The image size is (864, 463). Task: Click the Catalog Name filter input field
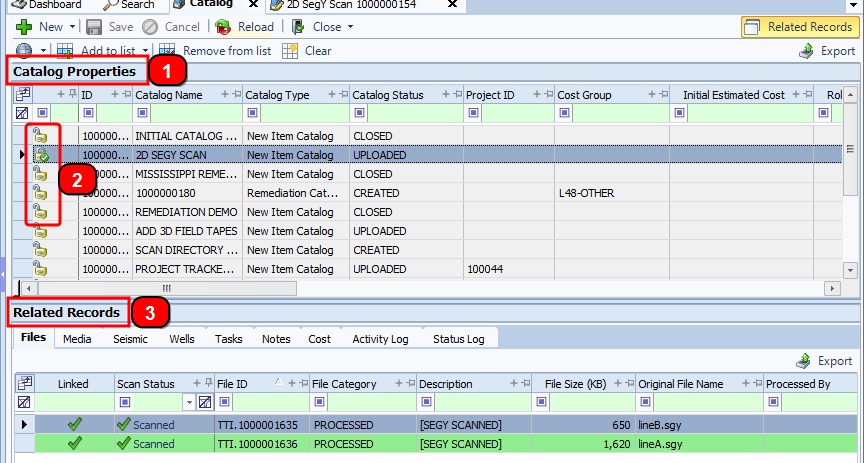point(196,113)
